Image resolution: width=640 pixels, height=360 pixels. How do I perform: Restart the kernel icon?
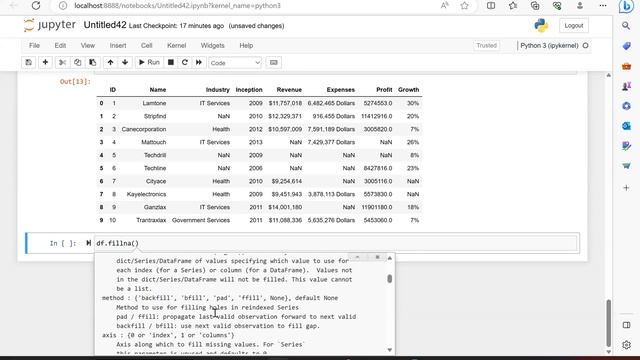coord(184,62)
